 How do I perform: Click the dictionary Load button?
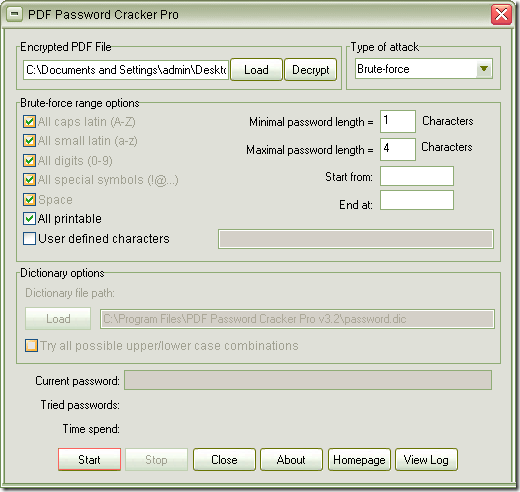point(58,319)
